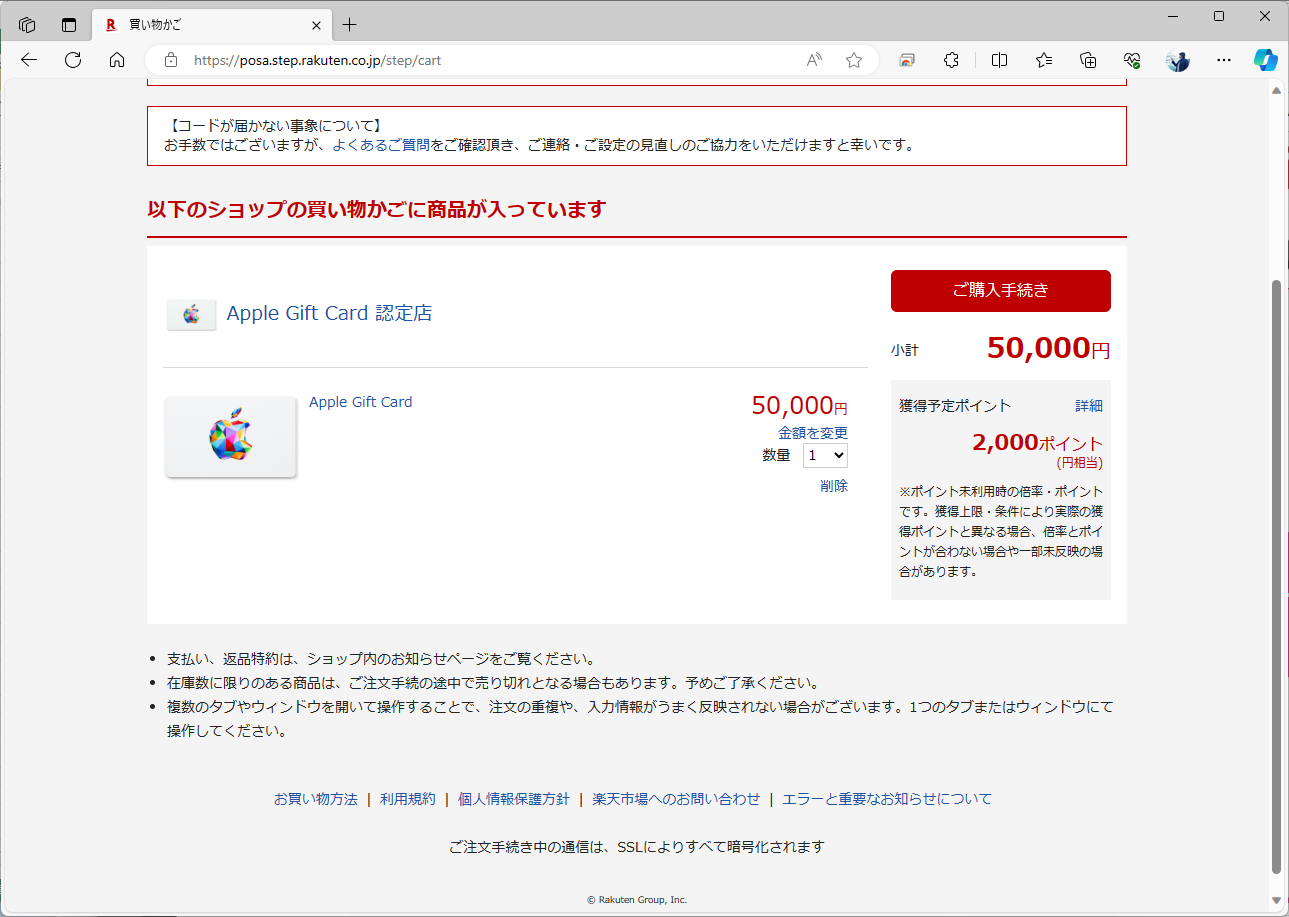The width and height of the screenshot is (1289, 917).
Task: Open the よくあるご質問 link
Action: tap(381, 145)
